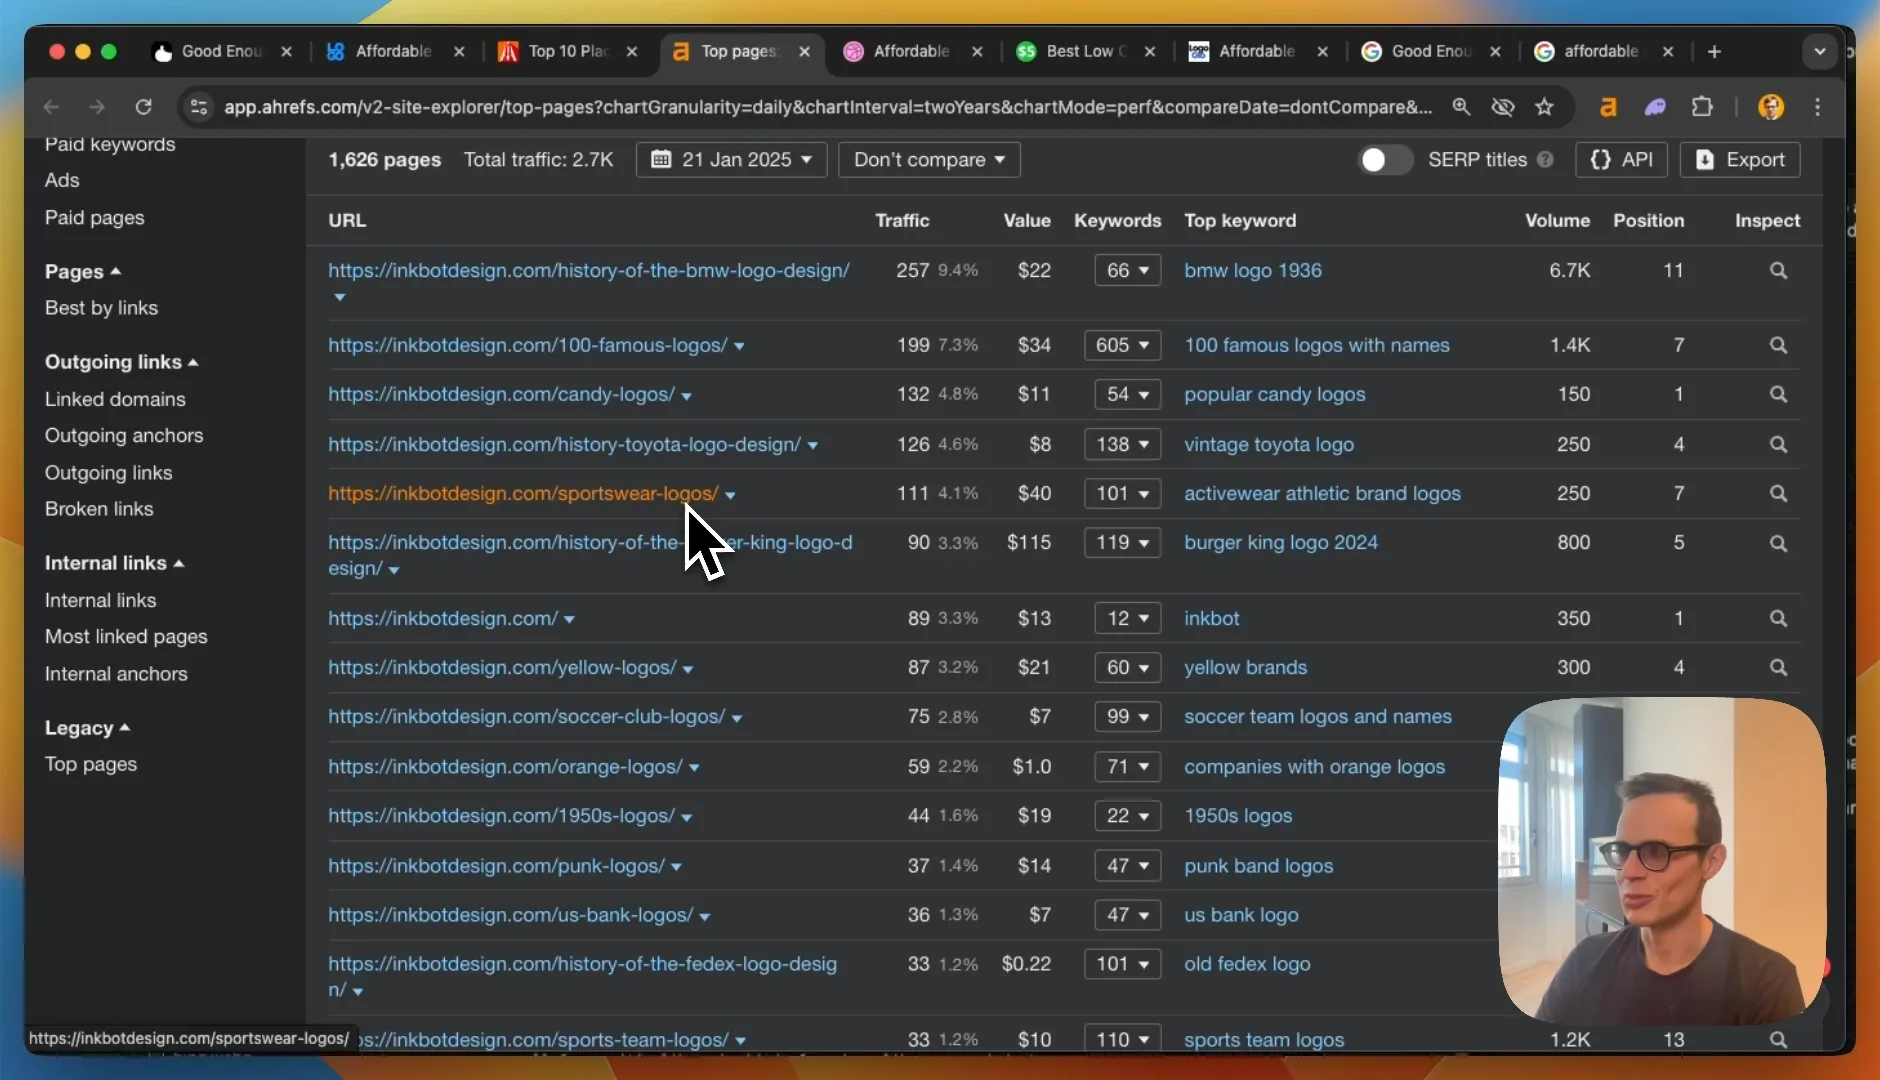
Task: Sort table by the Traffic column header
Action: [902, 221]
